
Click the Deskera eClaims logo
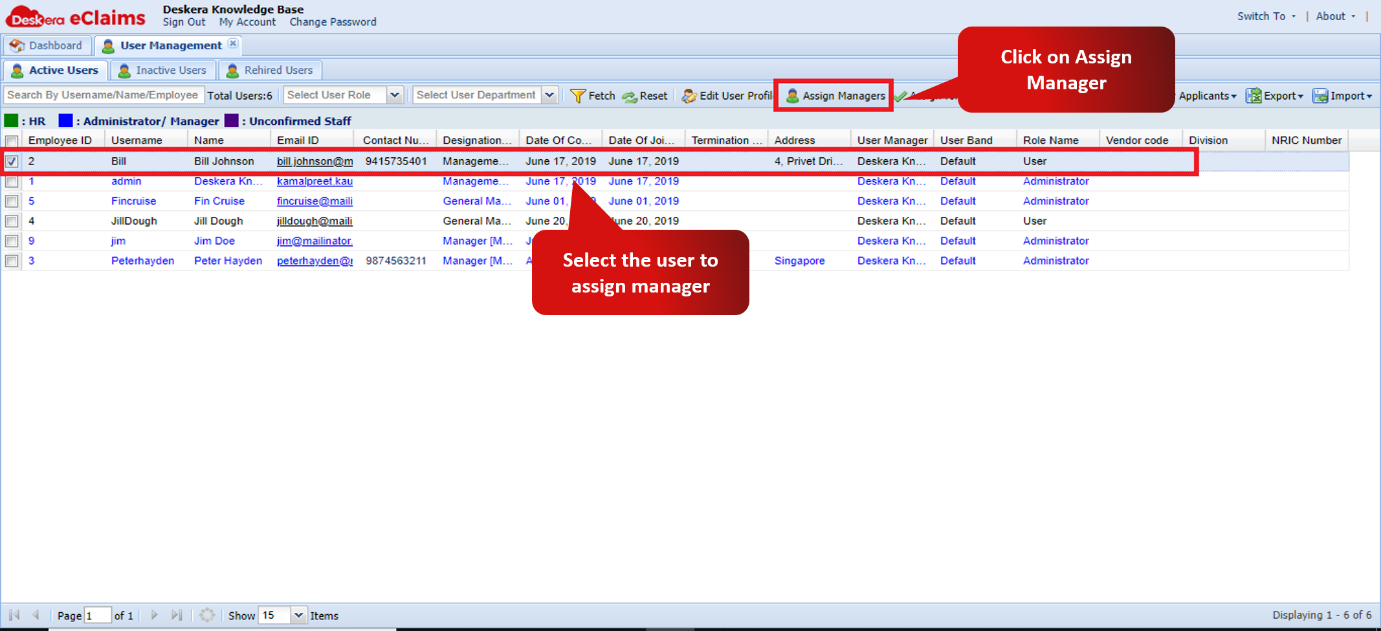73,15
